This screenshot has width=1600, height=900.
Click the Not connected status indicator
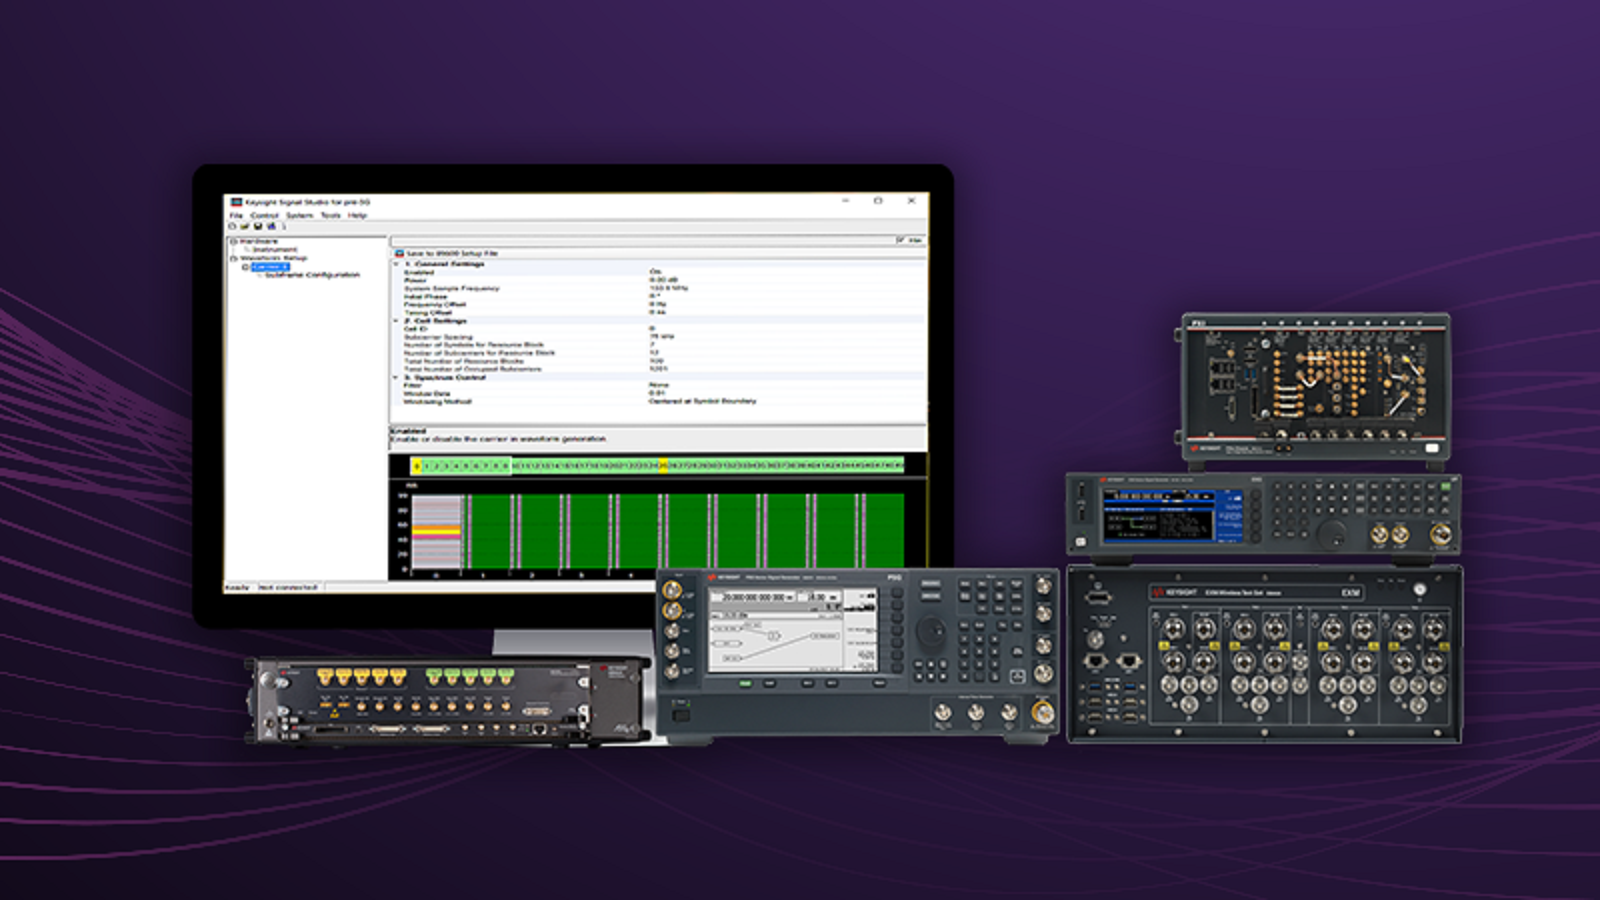point(287,588)
